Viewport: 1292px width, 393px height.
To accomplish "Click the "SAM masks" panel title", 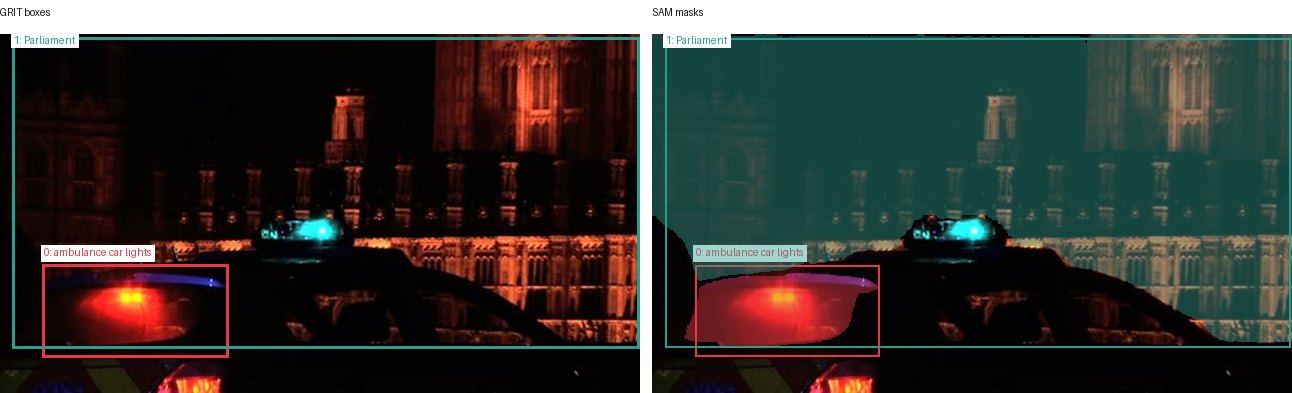I will tap(677, 12).
